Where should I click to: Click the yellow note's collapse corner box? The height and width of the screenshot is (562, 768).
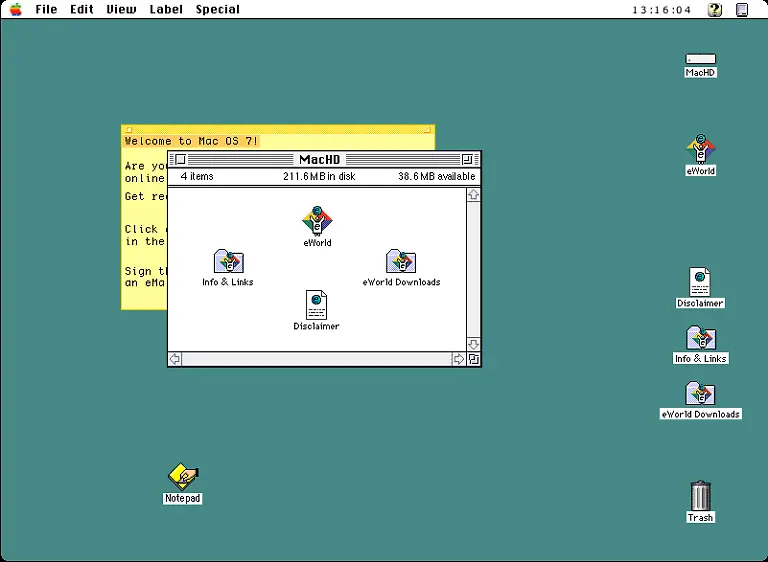[427, 130]
